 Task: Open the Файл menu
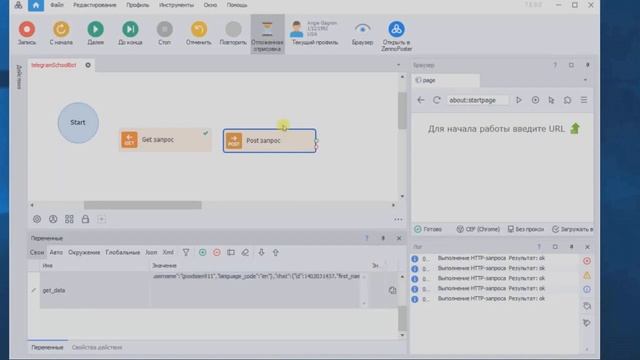point(57,5)
